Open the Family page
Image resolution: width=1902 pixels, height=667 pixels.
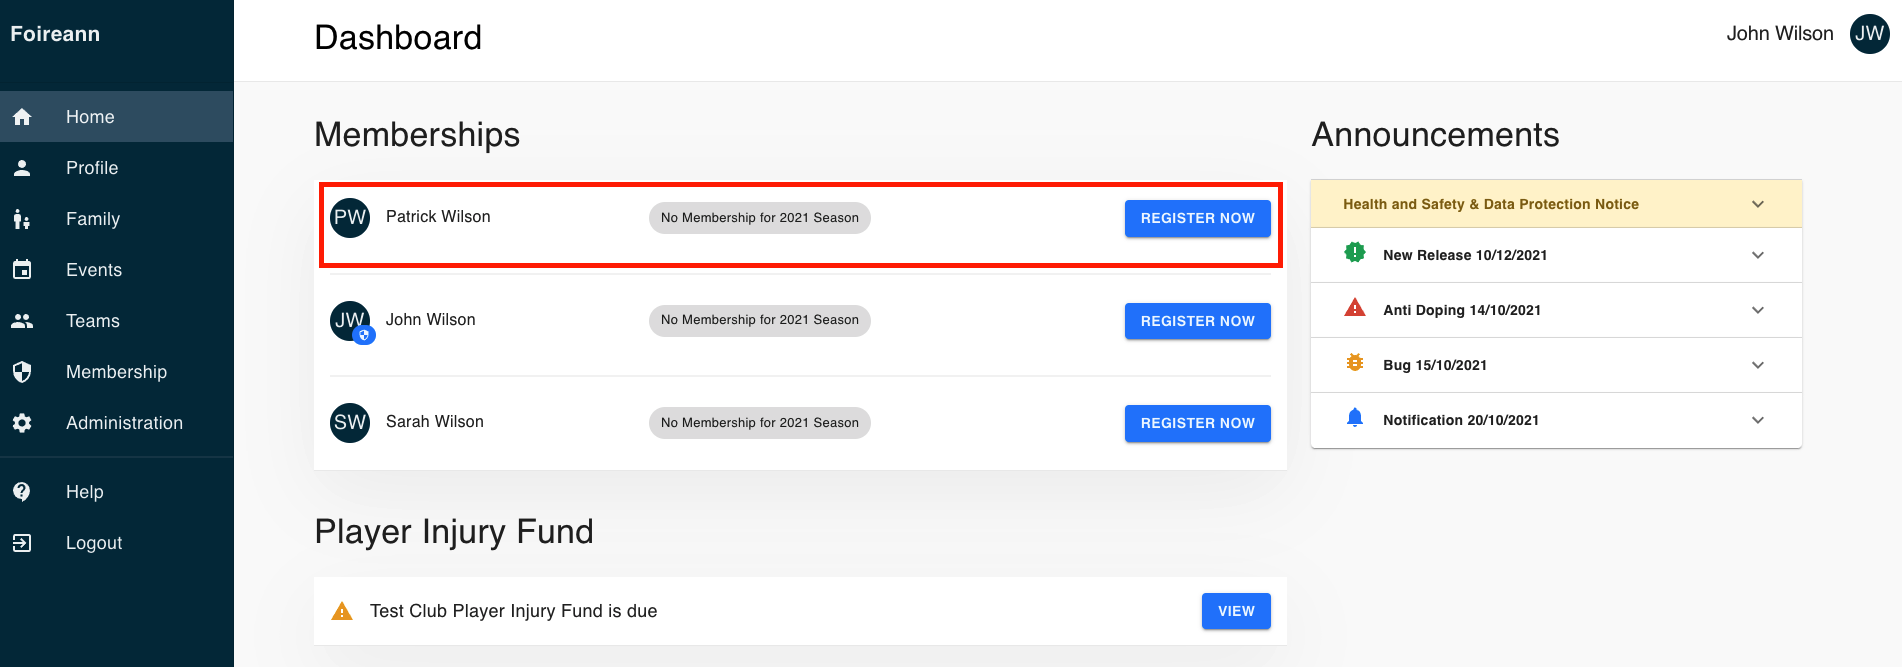117,219
